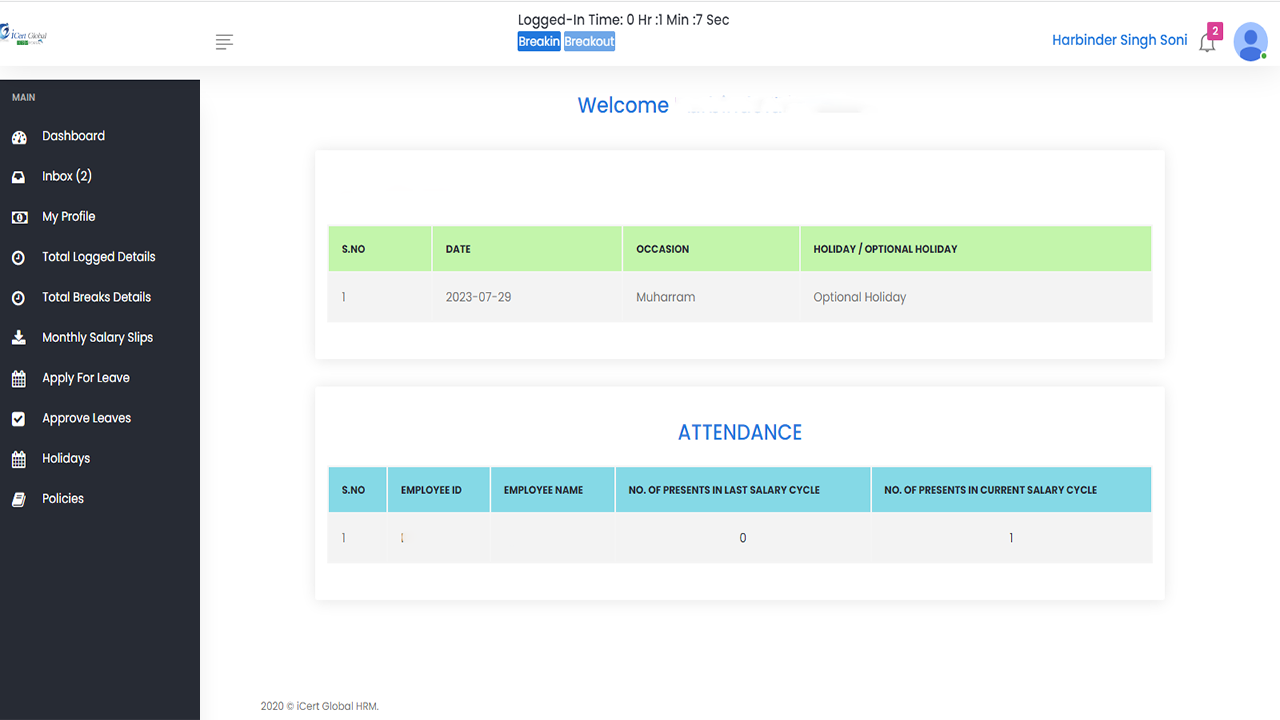Click the DATE column header
The image size is (1280, 720).
(x=527, y=249)
